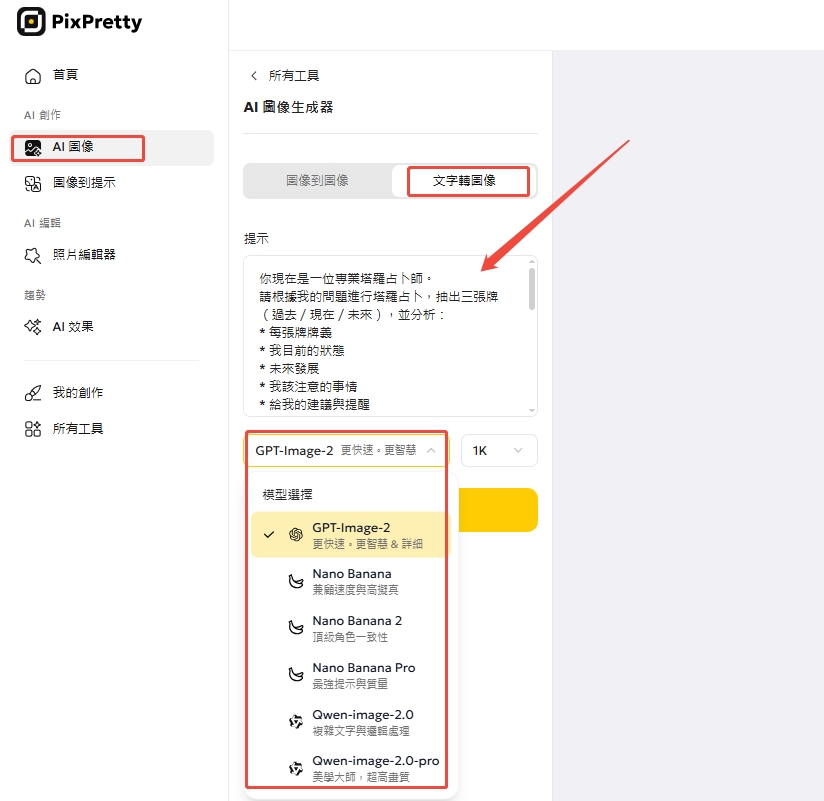
Task: Click the model dropdown's up chevron
Action: [431, 450]
